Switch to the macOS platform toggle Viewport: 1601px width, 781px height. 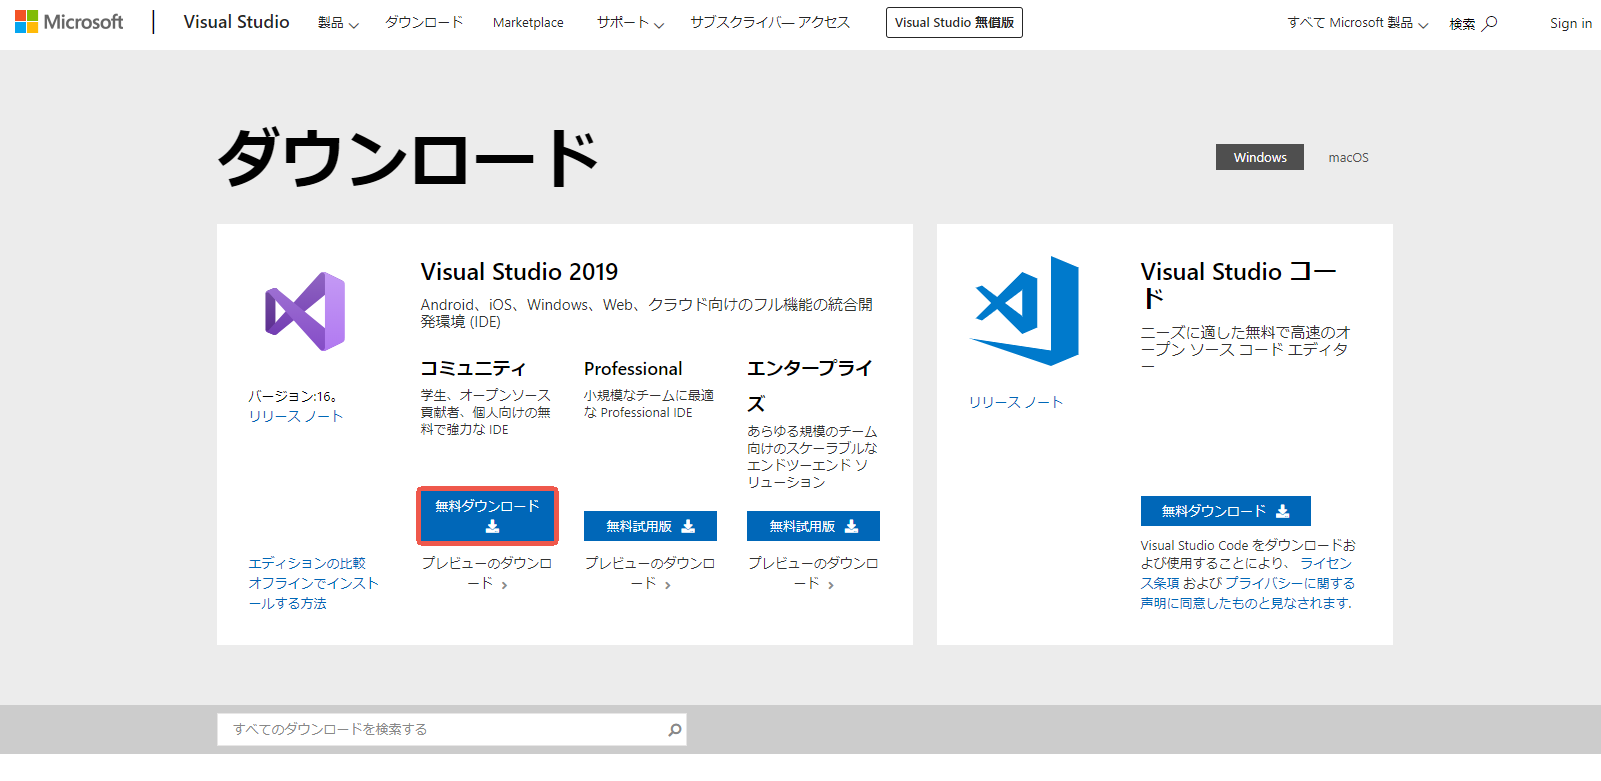coord(1348,157)
